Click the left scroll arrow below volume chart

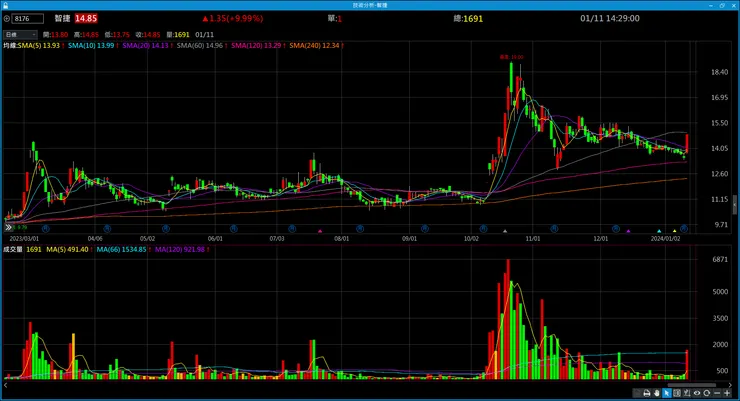point(6,385)
